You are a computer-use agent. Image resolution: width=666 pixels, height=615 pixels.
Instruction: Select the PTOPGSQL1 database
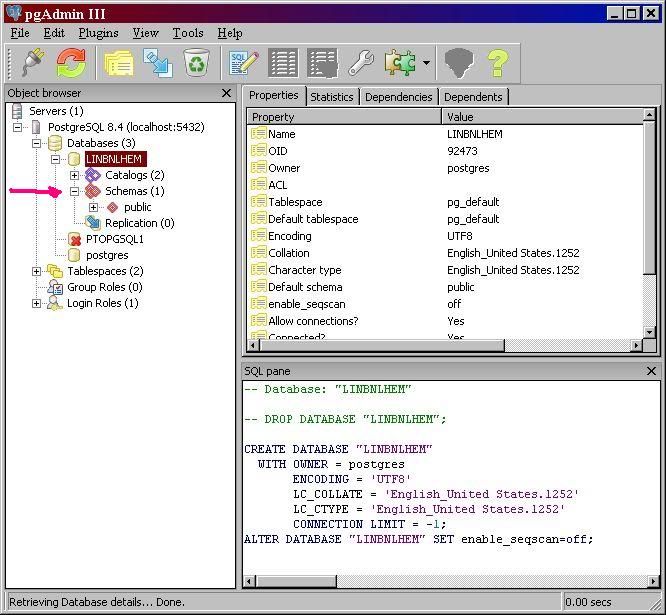115,239
